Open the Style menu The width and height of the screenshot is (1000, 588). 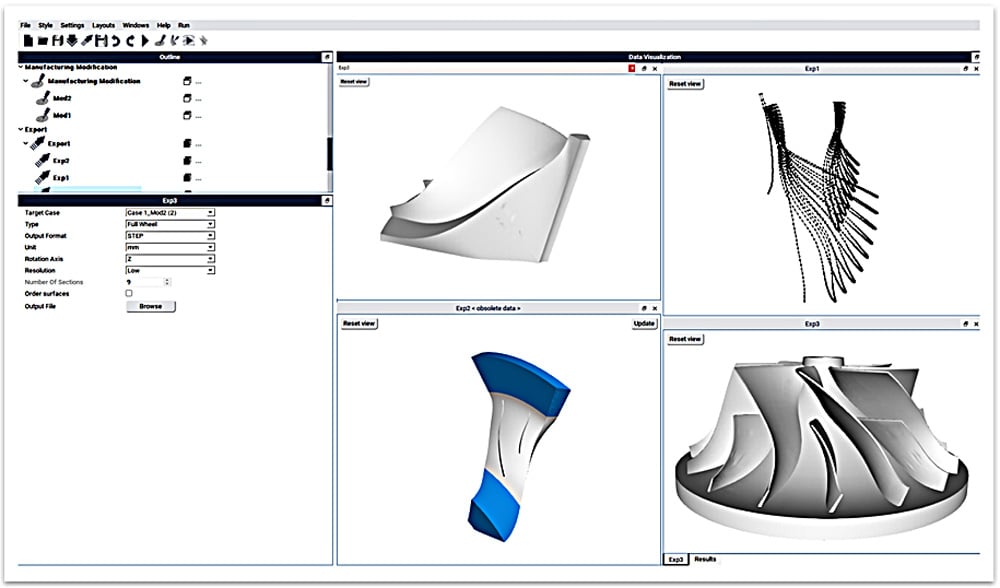point(45,26)
